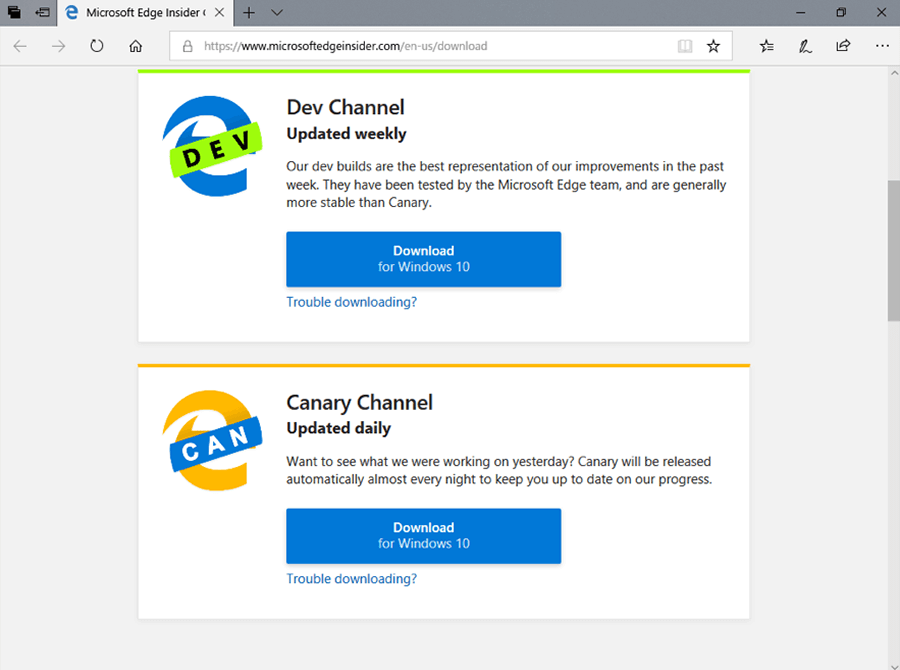Refresh the current page
The height and width of the screenshot is (670, 900).
click(x=97, y=46)
